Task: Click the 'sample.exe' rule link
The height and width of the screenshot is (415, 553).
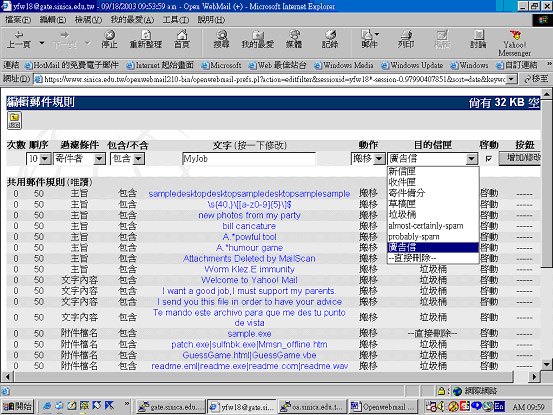Action: click(249, 334)
